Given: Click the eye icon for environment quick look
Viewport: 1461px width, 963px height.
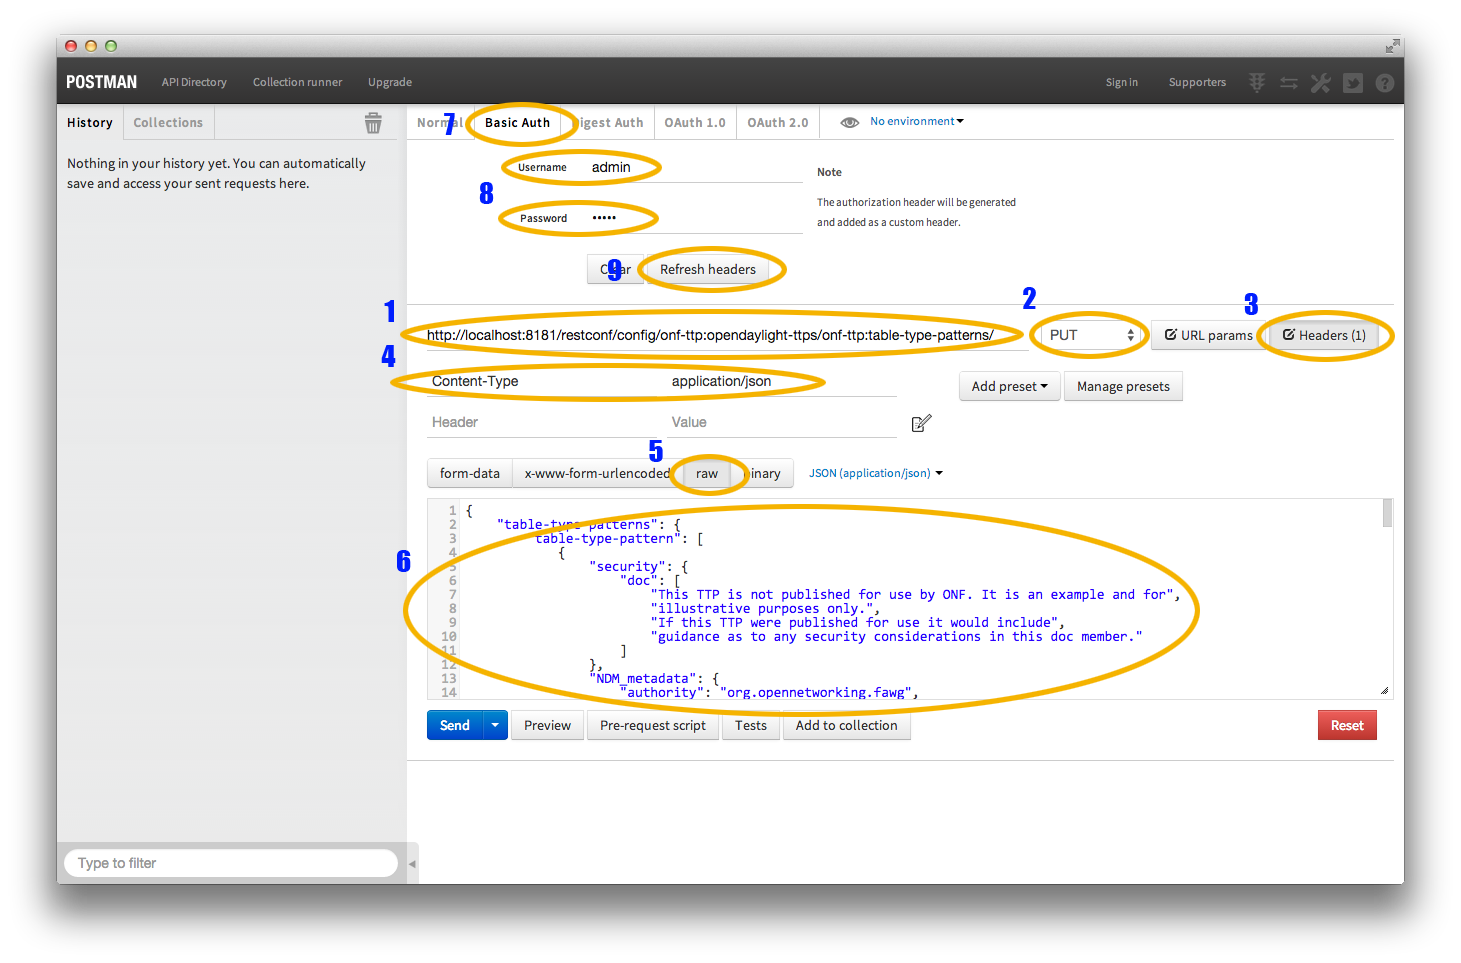Looking at the screenshot, I should click(850, 122).
